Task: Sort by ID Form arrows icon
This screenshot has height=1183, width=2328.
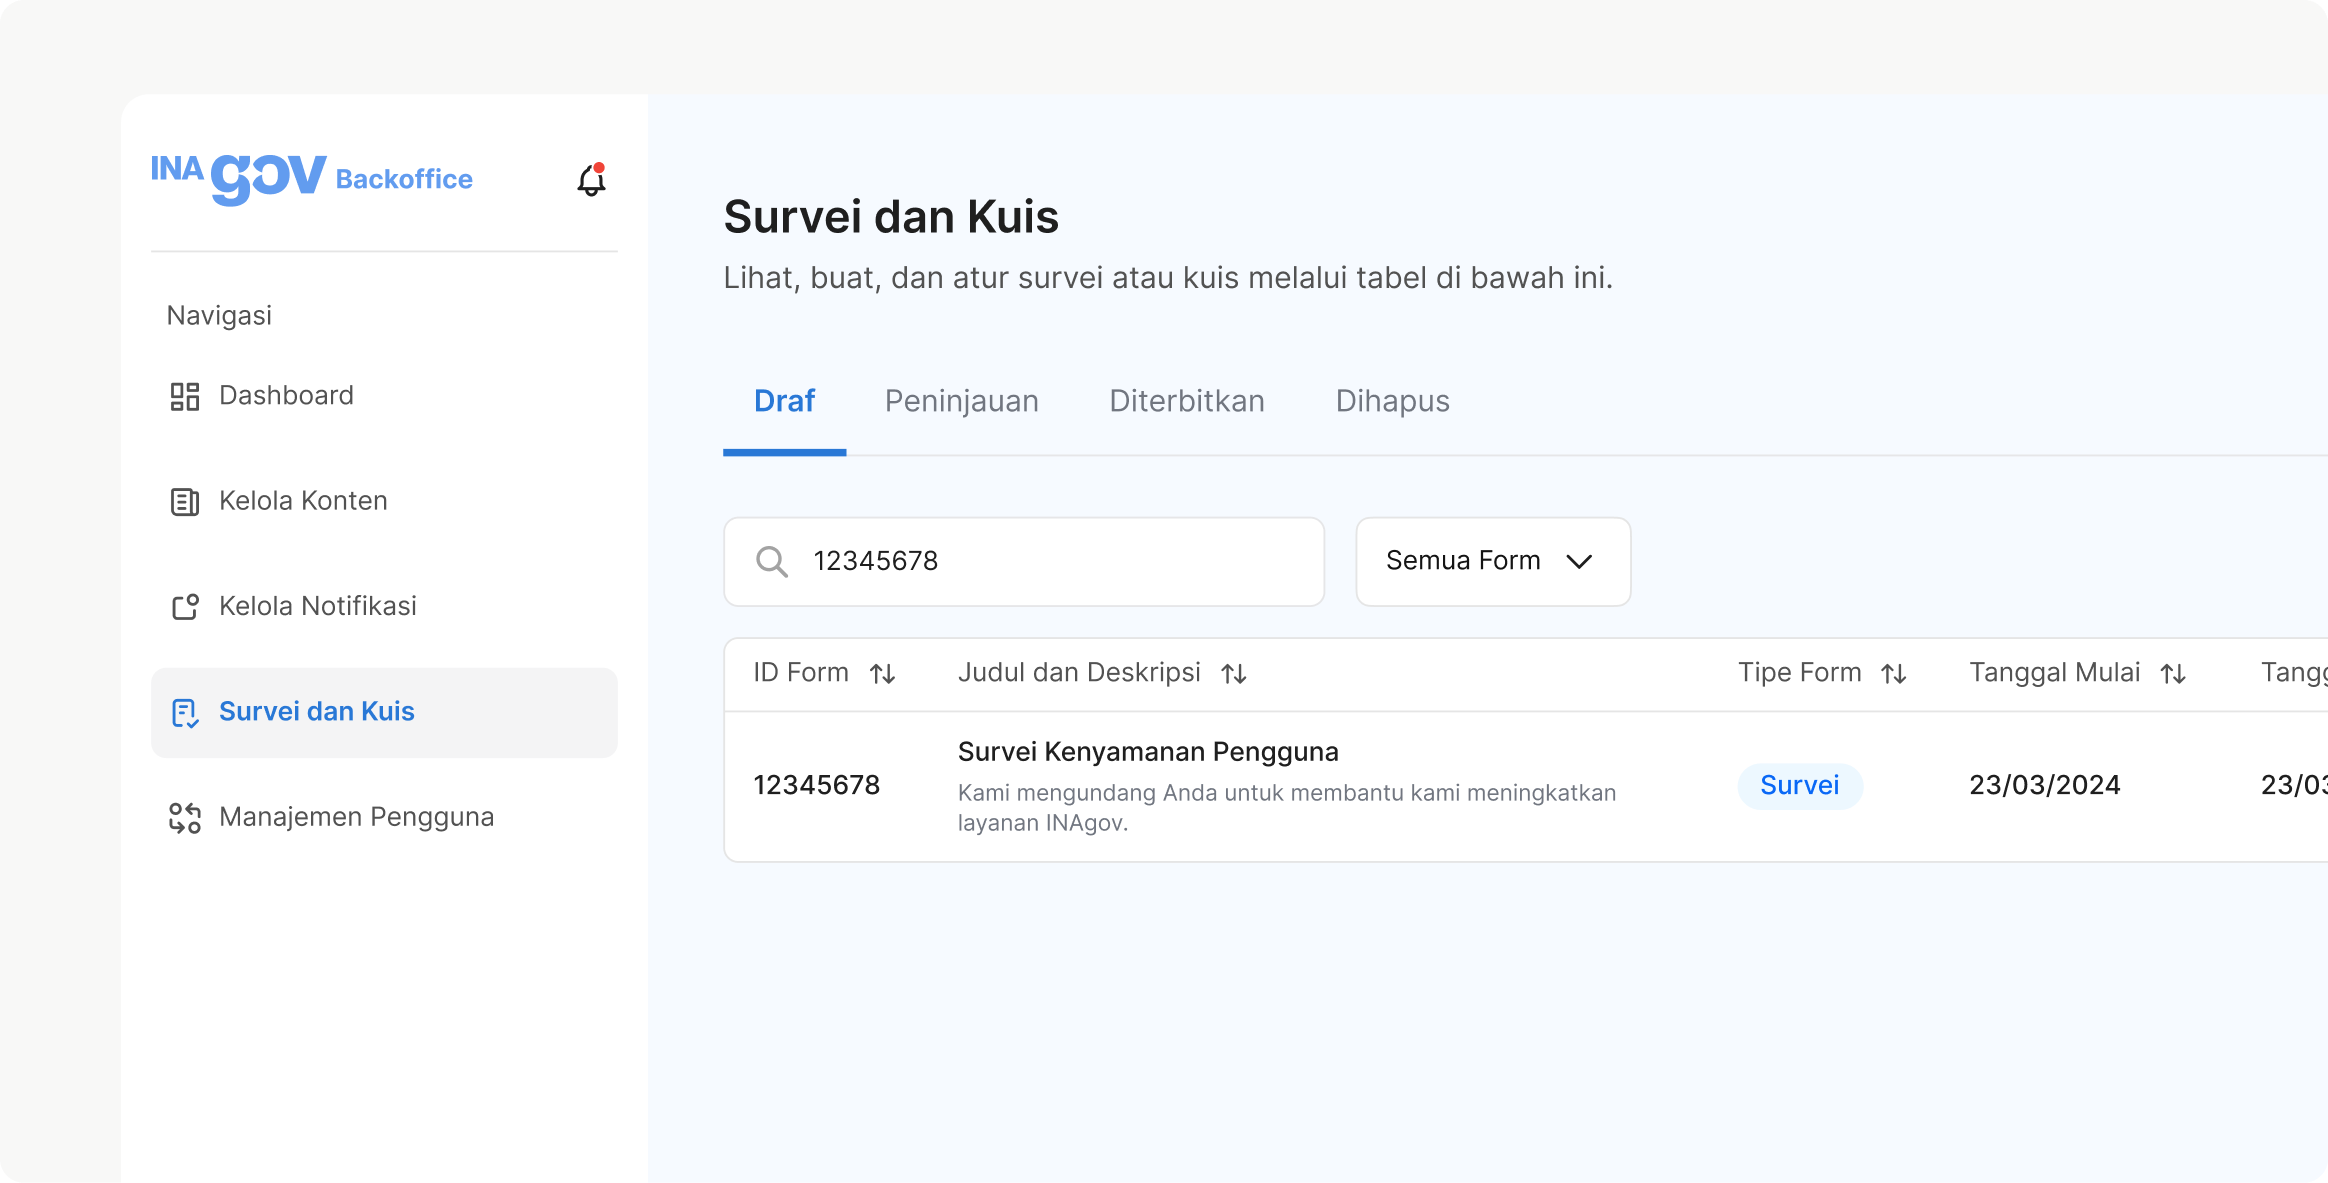Action: click(x=882, y=674)
